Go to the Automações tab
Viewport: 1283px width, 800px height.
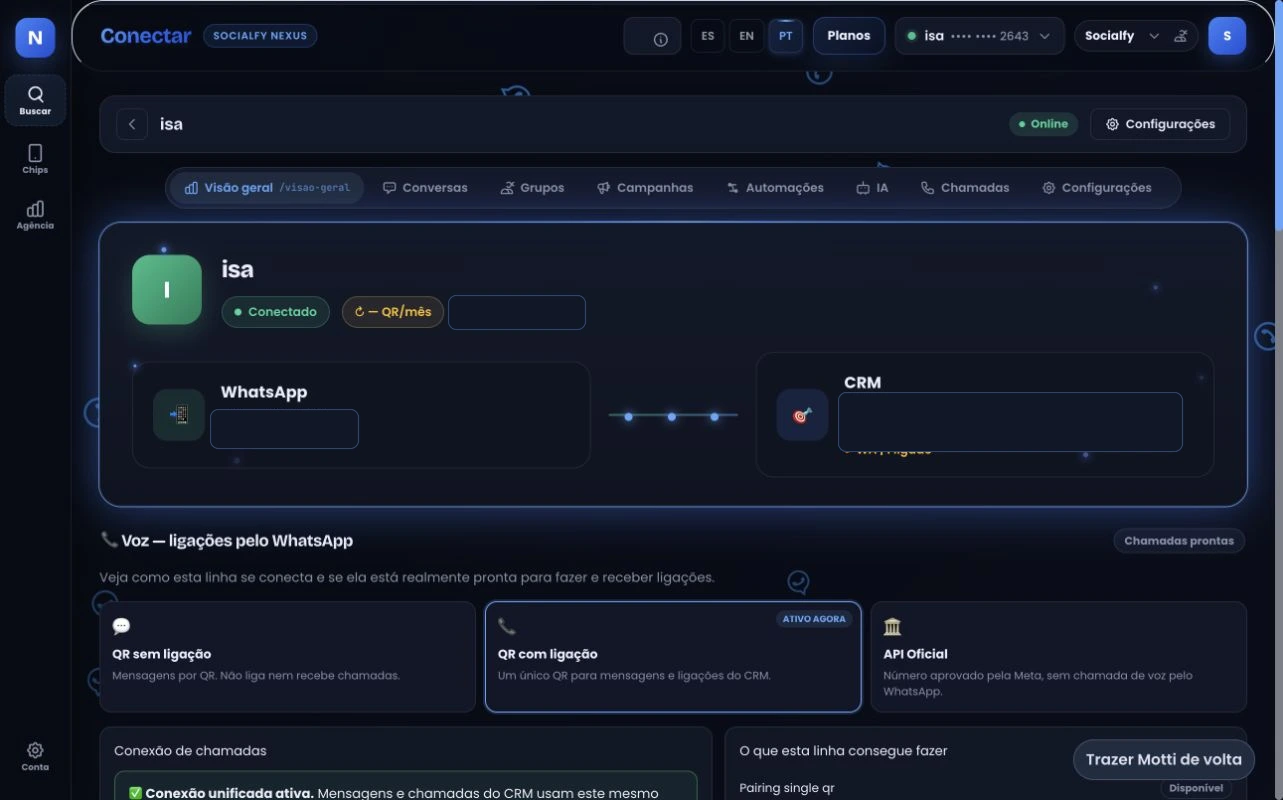(775, 188)
